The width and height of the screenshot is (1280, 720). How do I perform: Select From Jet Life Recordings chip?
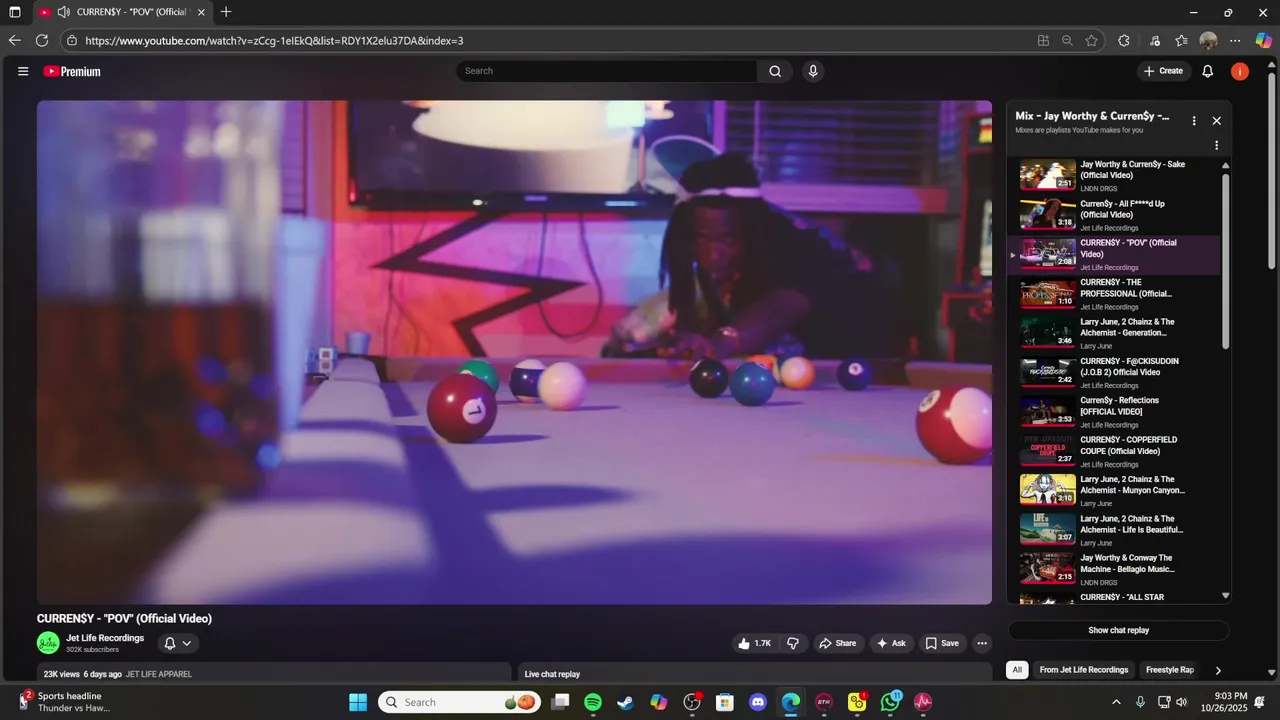point(1084,670)
